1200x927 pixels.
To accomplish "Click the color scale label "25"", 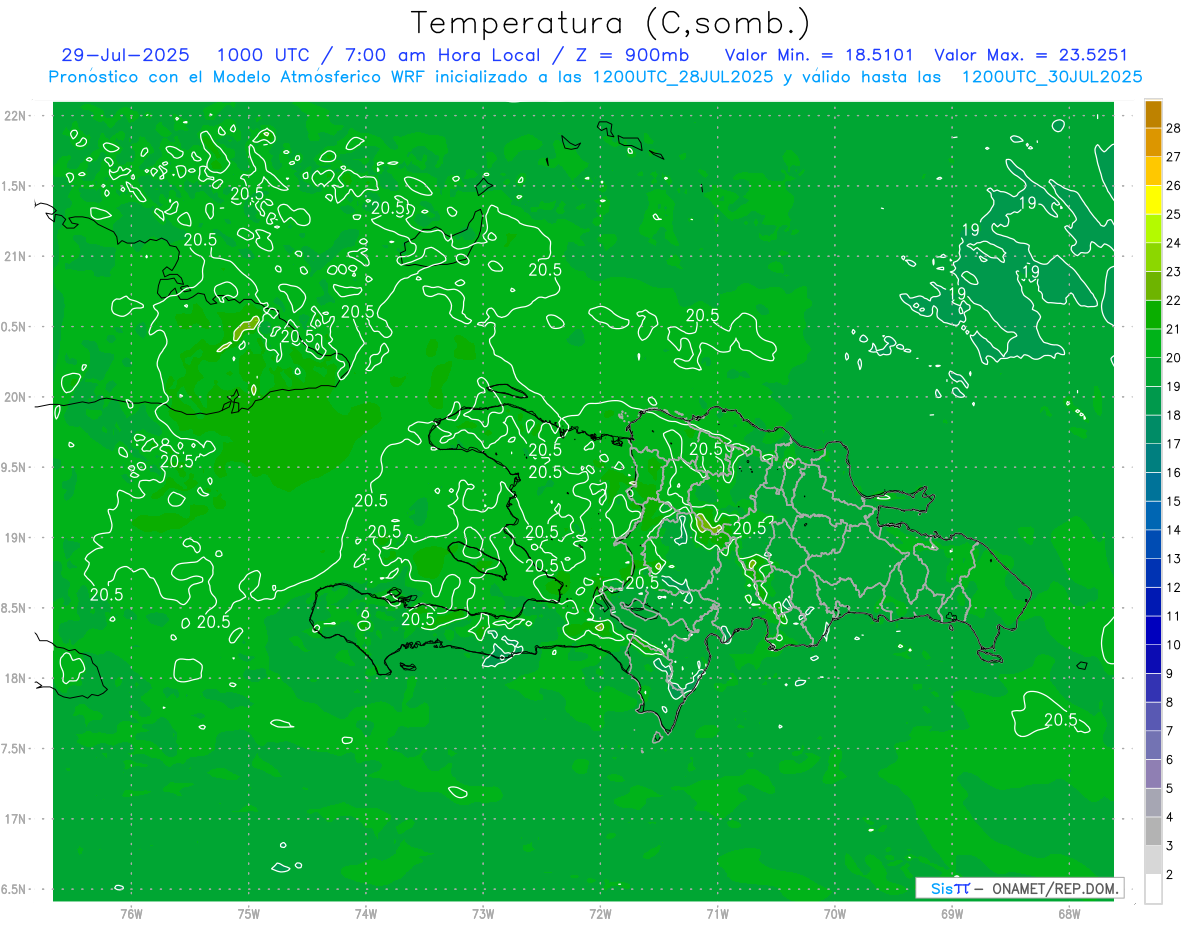I will pyautogui.click(x=1173, y=214).
